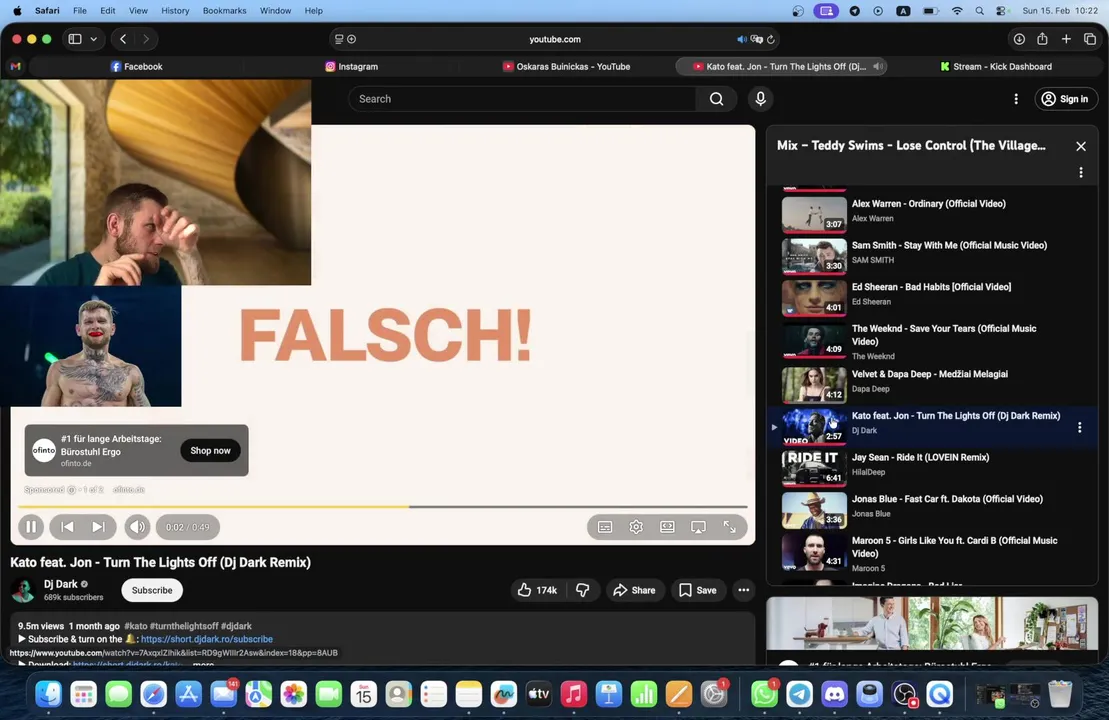Open Apple TV from the Dock
This screenshot has height=720, width=1109.
[x=538, y=695]
